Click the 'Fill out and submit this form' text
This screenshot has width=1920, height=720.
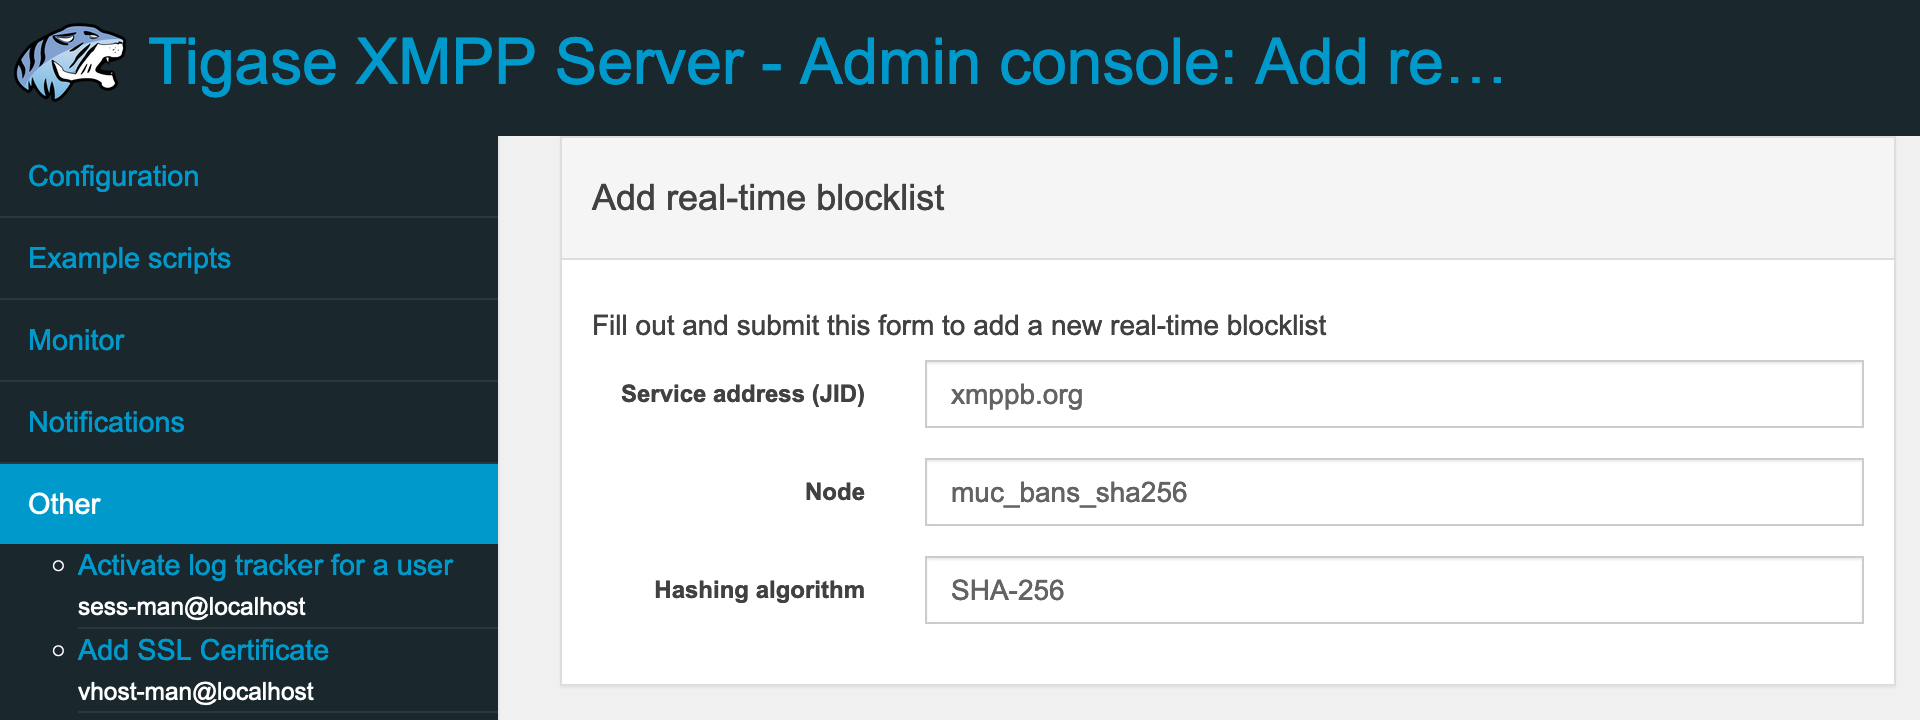(958, 325)
